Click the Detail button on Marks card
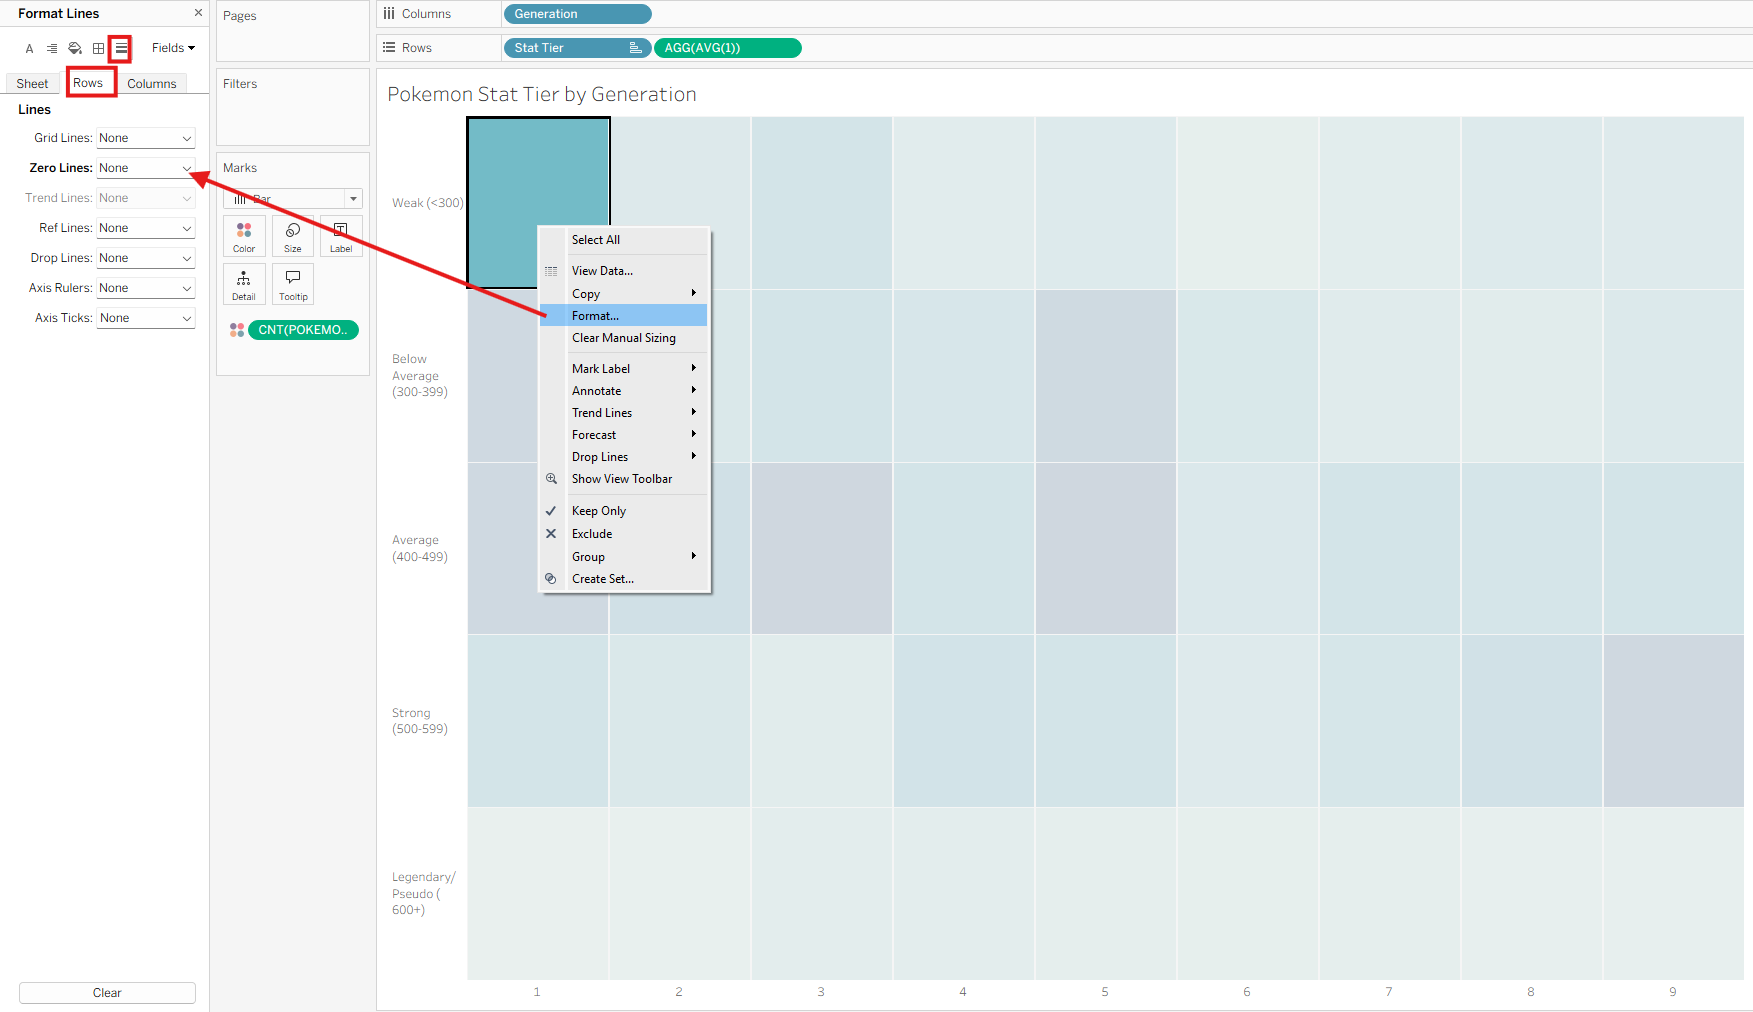Screen dimensions: 1753x1012 tap(244, 284)
